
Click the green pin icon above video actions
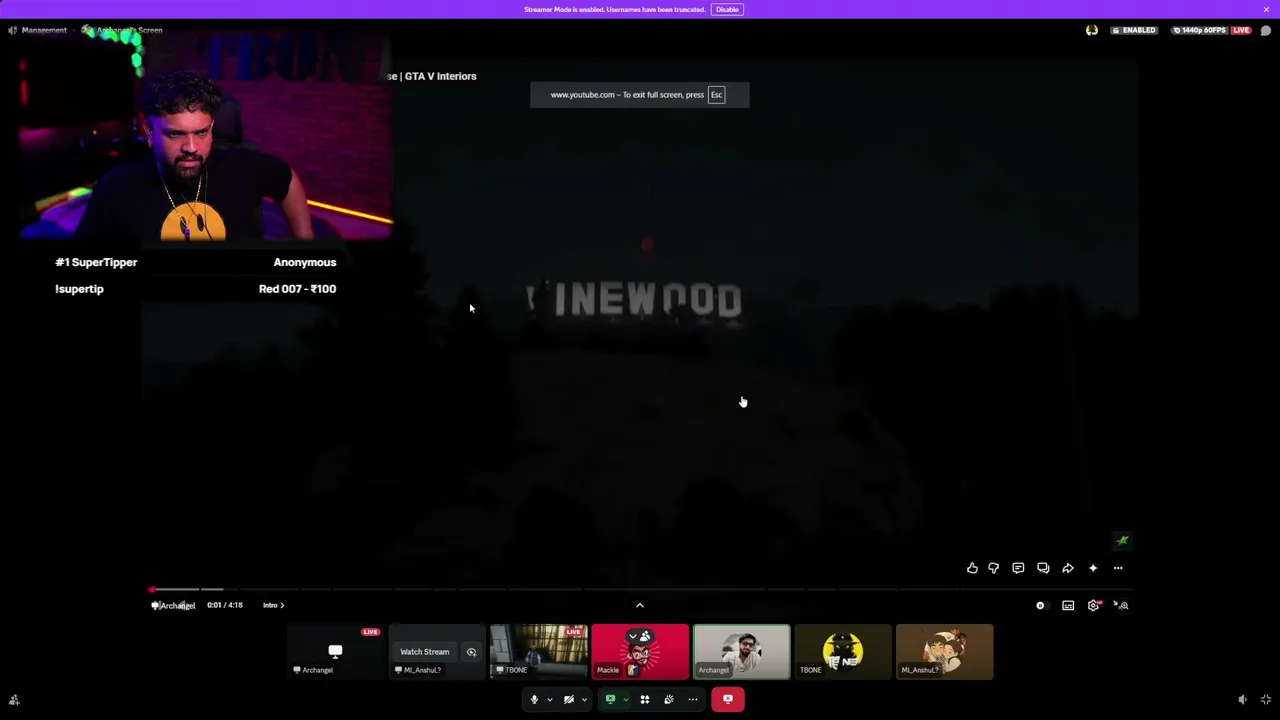[x=1122, y=541]
